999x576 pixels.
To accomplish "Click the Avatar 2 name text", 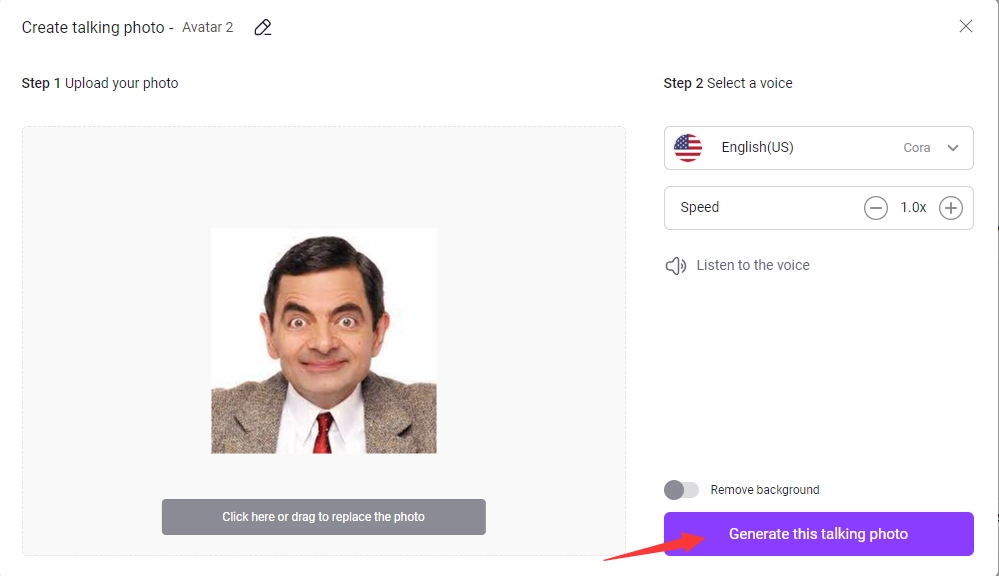I will tap(208, 27).
